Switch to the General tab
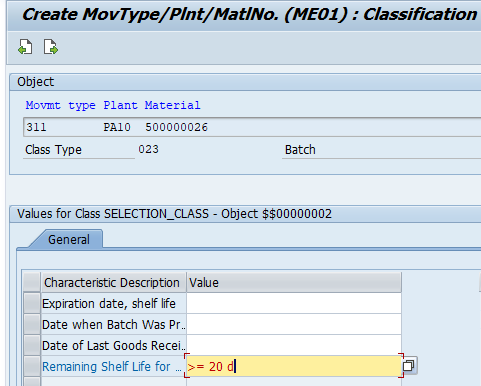The height and width of the screenshot is (386, 481). 69,239
